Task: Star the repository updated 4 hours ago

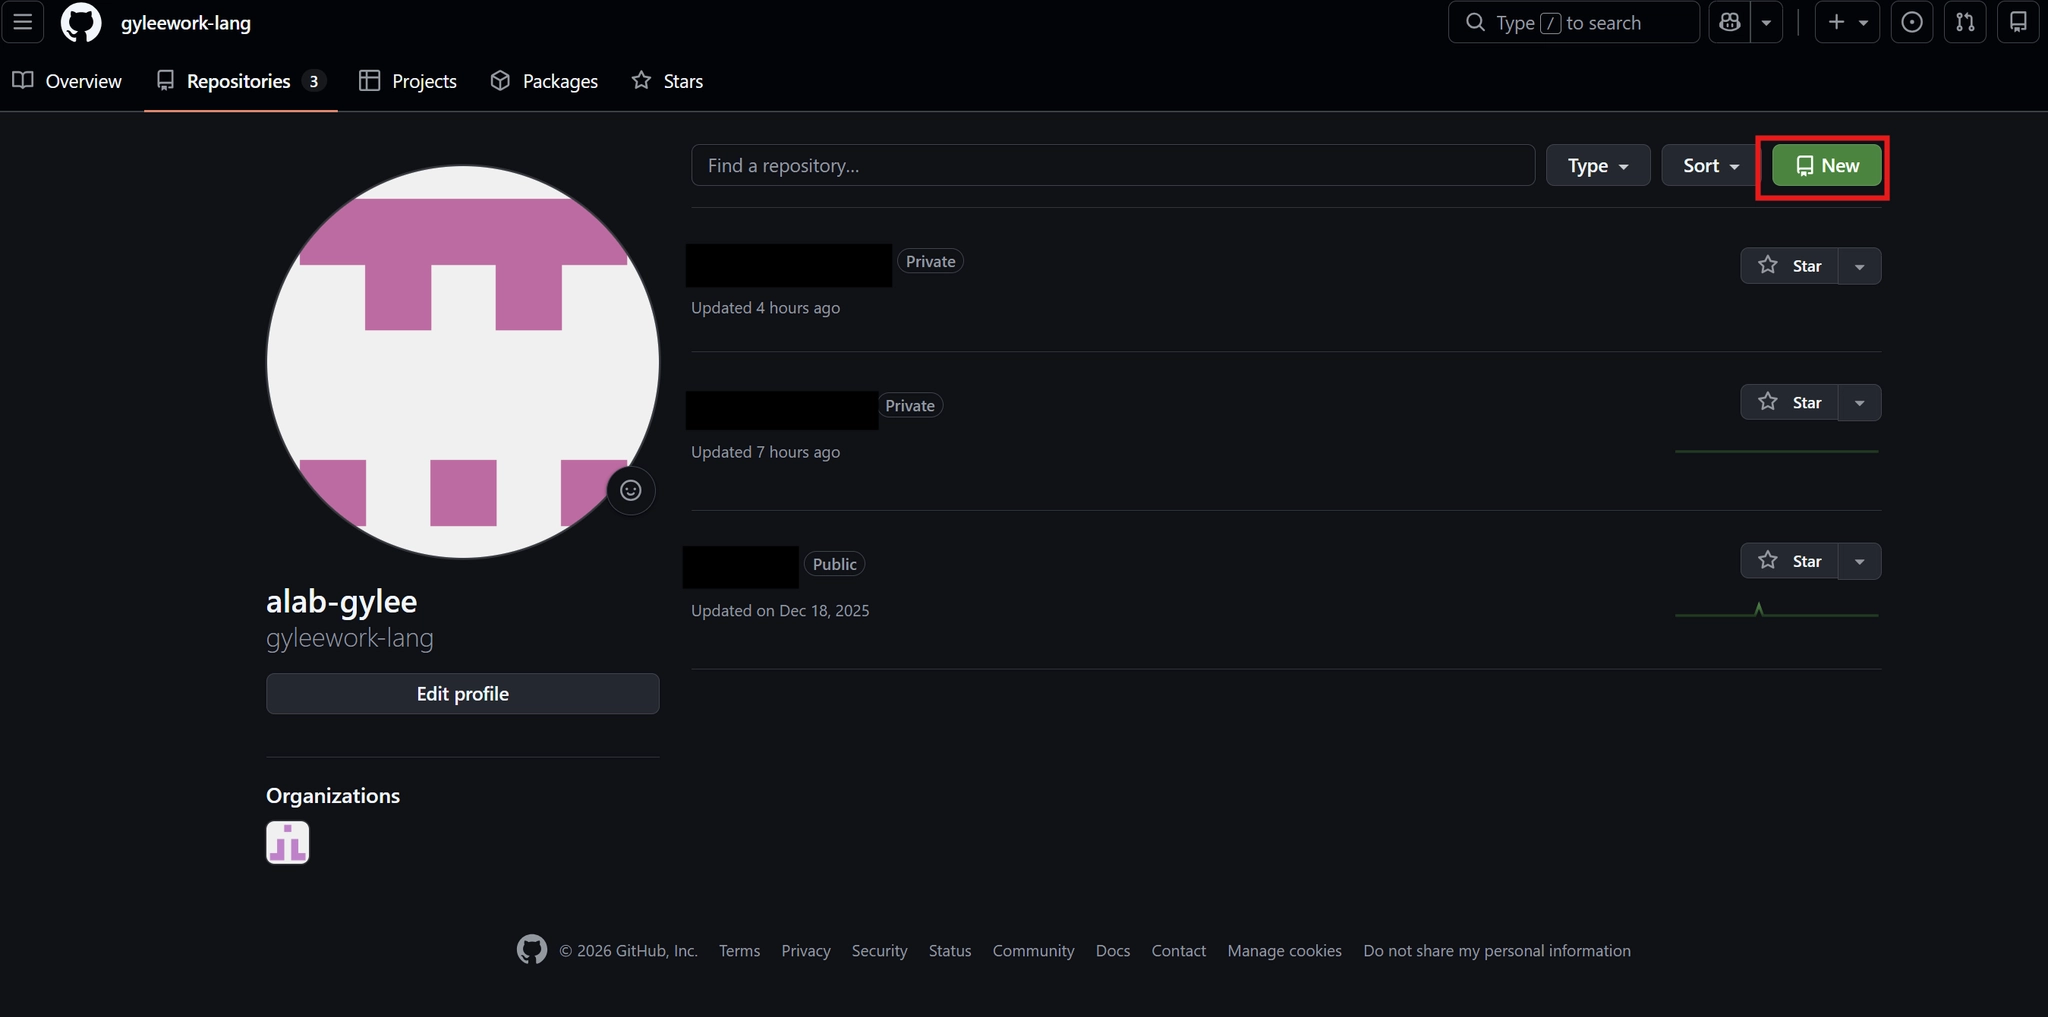Action: click(1790, 266)
